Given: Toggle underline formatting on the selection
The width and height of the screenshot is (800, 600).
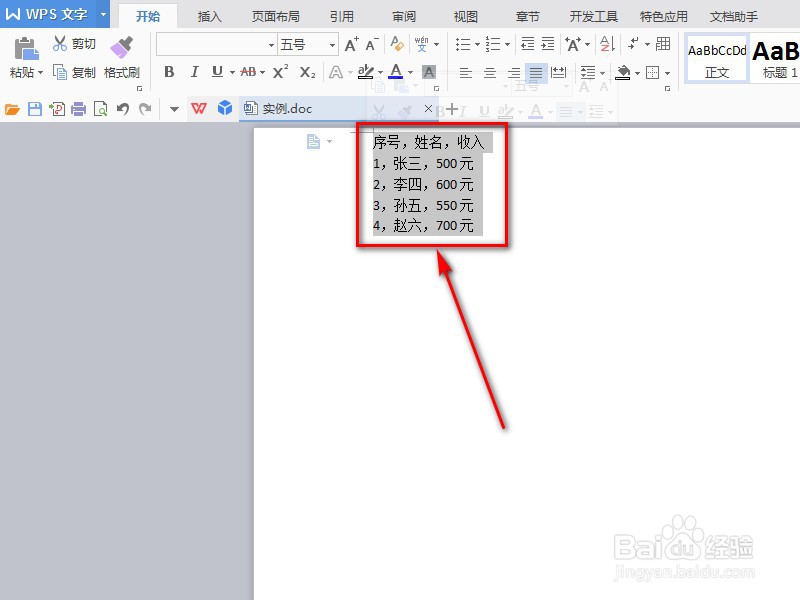Looking at the screenshot, I should [x=219, y=72].
